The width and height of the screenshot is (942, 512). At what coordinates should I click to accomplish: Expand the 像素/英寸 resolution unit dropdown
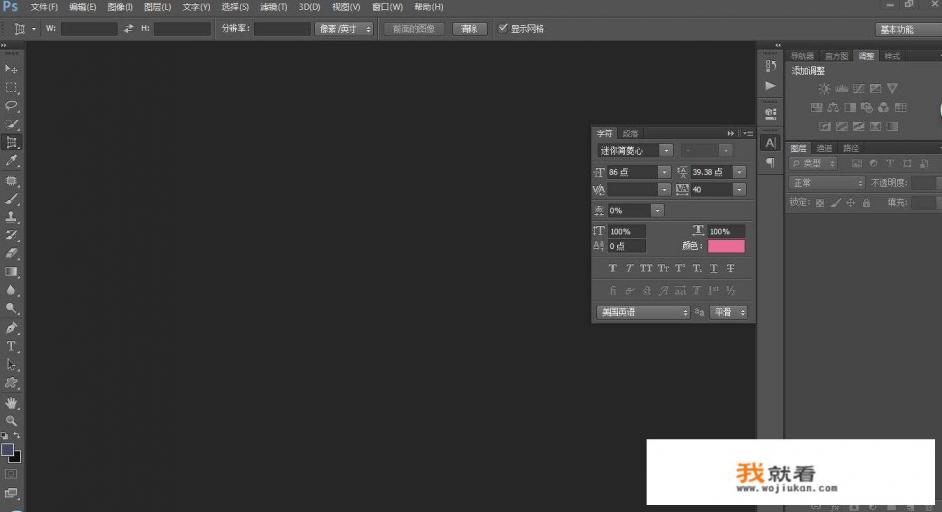344,29
